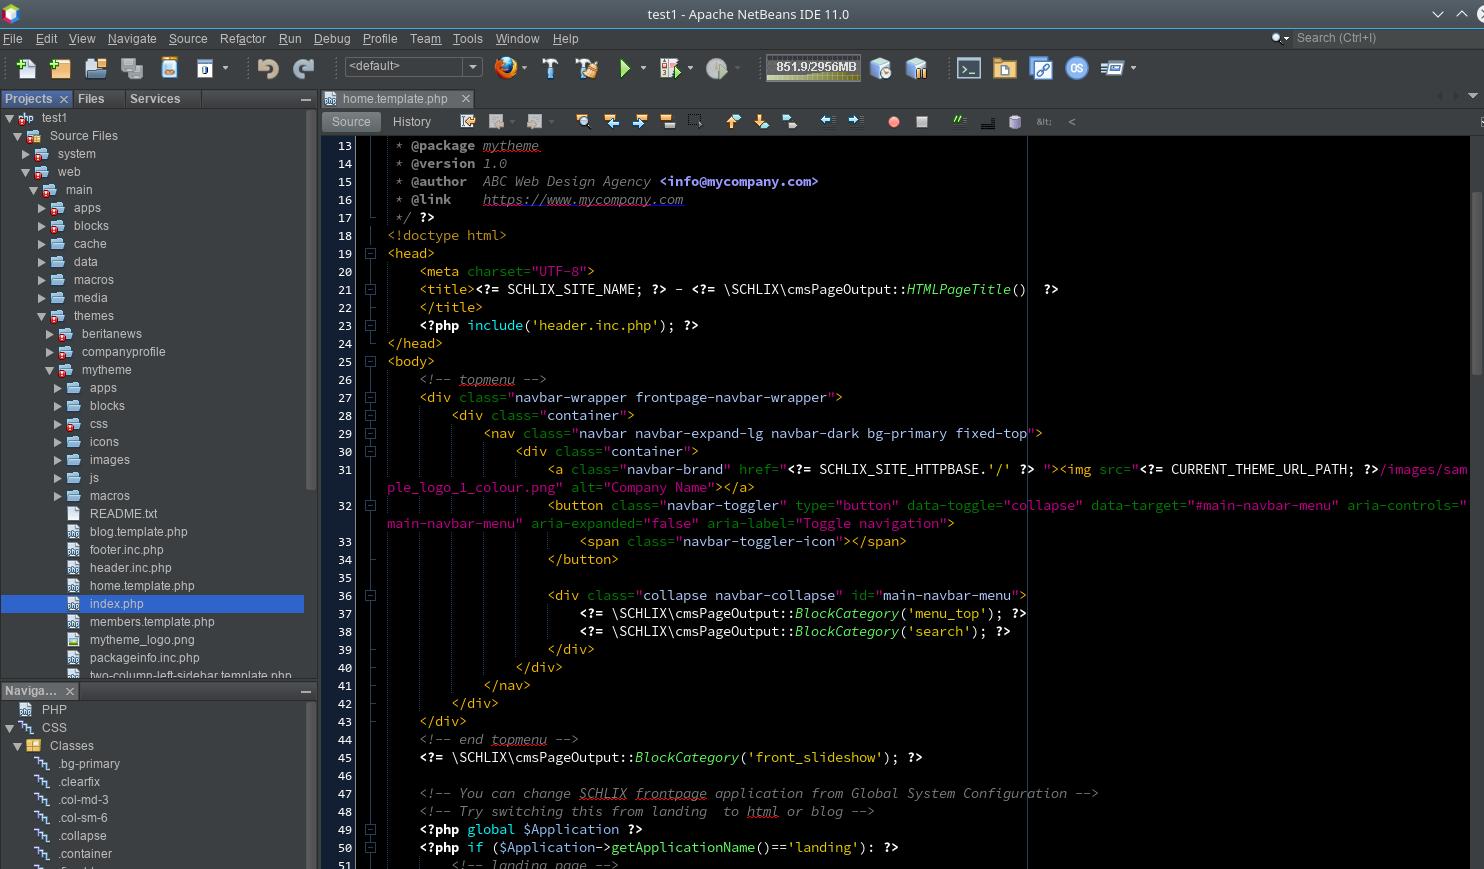Click Find Selection magnifier icon in editor toolbar
The image size is (1484, 869).
point(583,121)
